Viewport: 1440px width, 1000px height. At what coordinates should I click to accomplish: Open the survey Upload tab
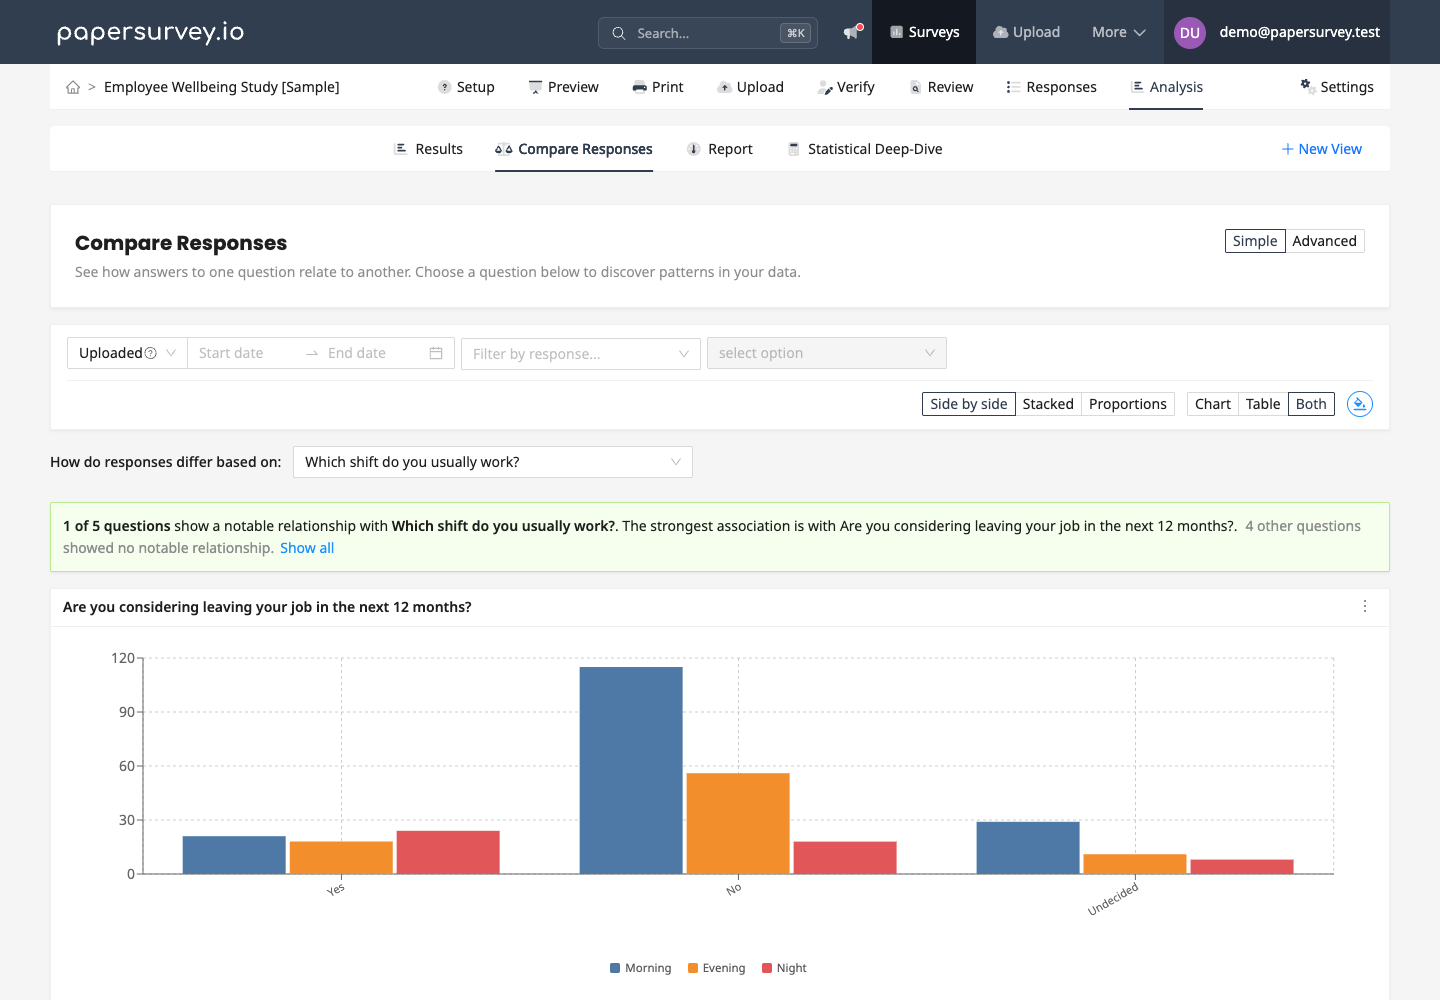pos(750,87)
